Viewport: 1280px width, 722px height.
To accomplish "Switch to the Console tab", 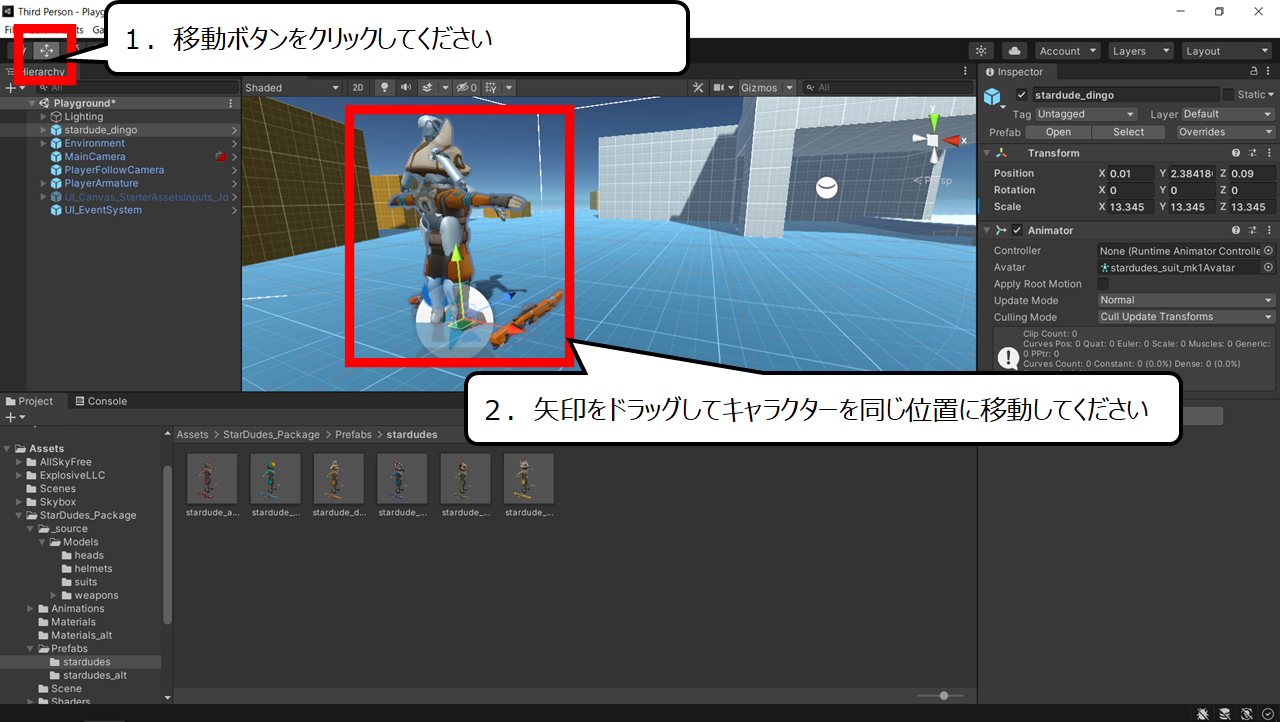I will coord(101,401).
